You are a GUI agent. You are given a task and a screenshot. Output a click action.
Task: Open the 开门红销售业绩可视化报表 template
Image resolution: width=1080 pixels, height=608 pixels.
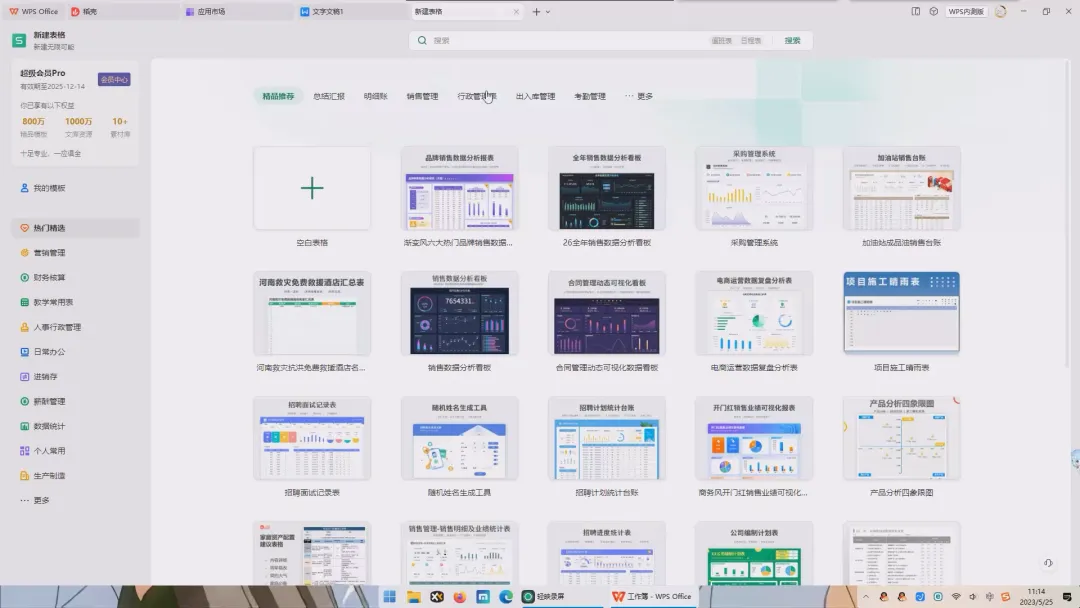754,439
